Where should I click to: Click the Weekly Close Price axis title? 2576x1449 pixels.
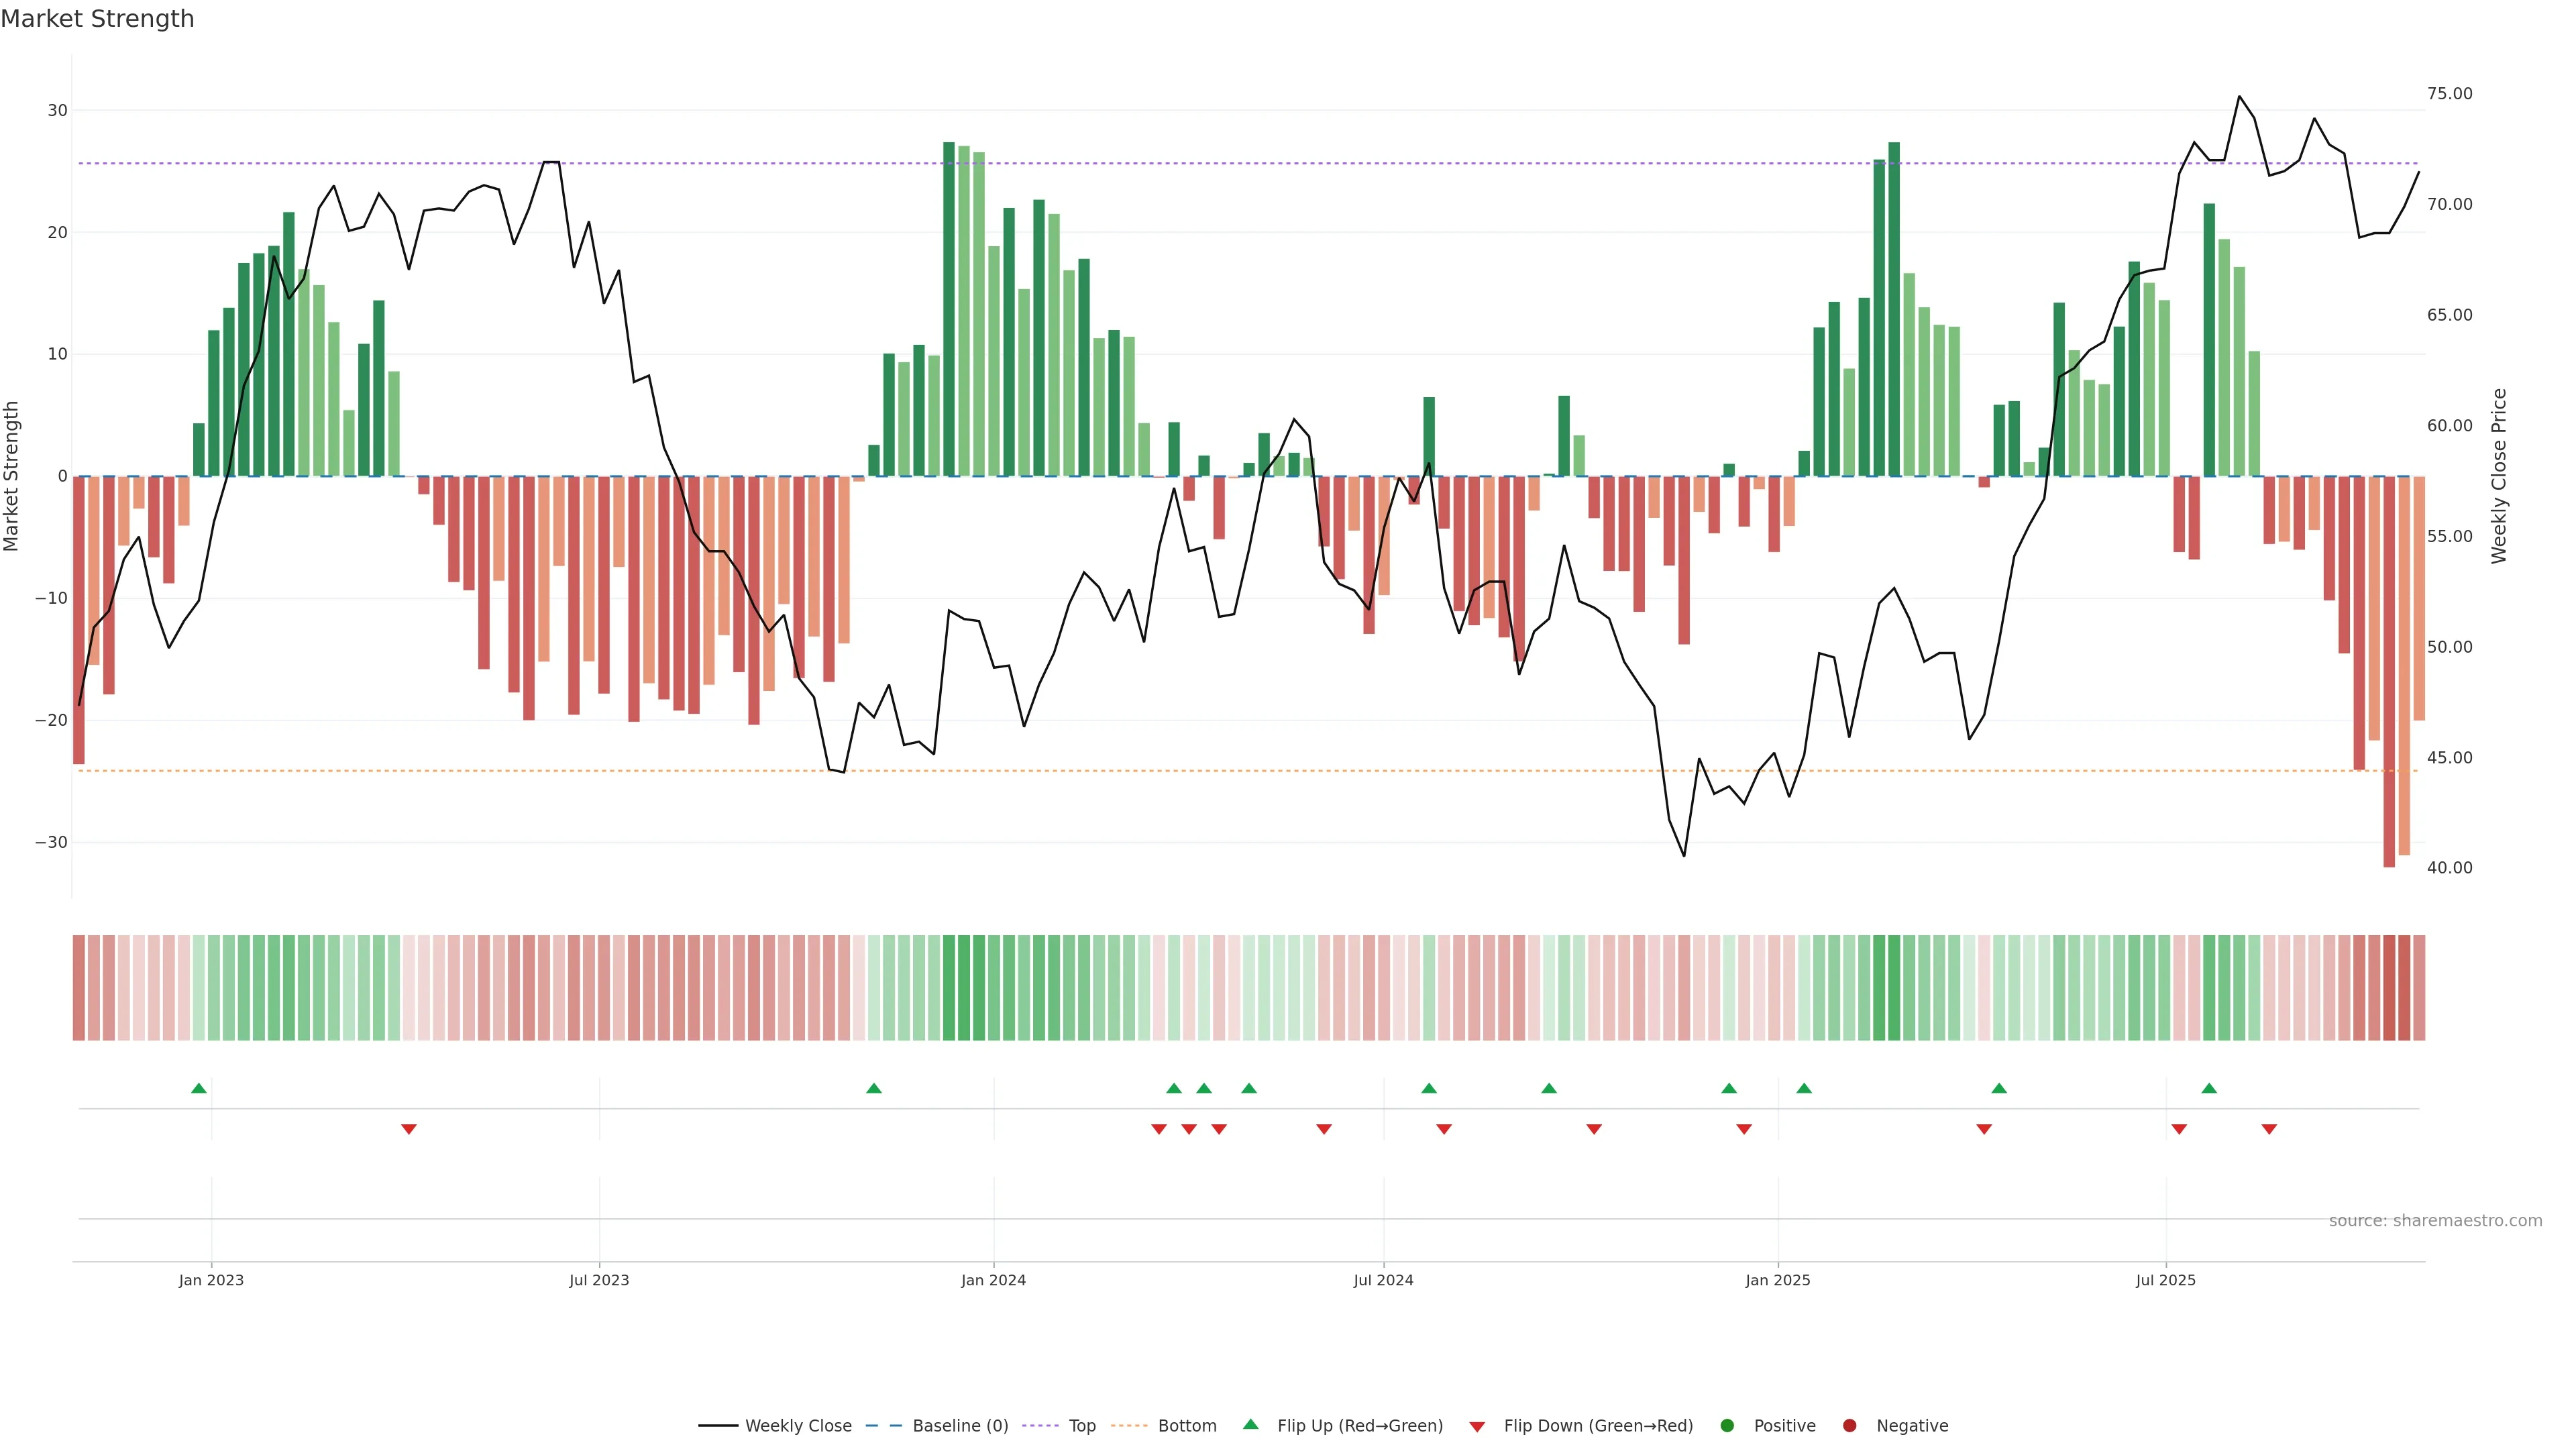pyautogui.click(x=2499, y=476)
